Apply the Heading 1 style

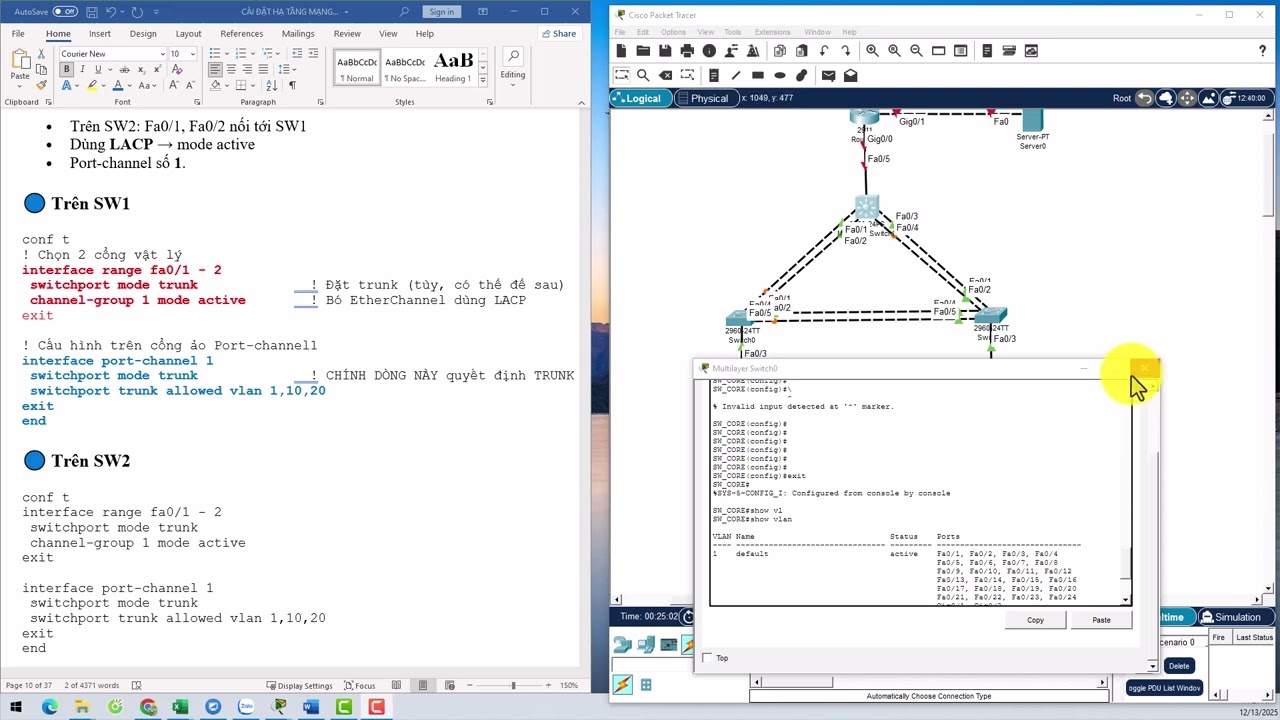pyautogui.click(x=452, y=66)
